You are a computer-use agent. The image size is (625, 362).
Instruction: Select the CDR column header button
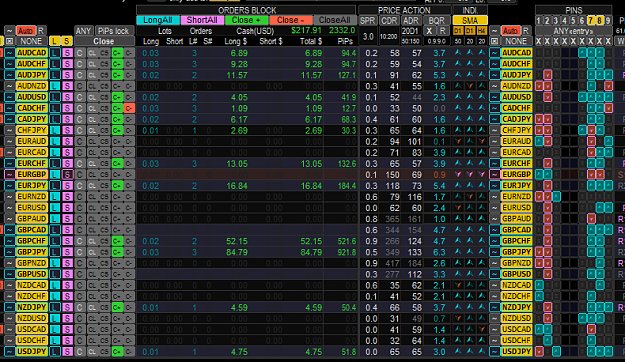click(x=389, y=20)
